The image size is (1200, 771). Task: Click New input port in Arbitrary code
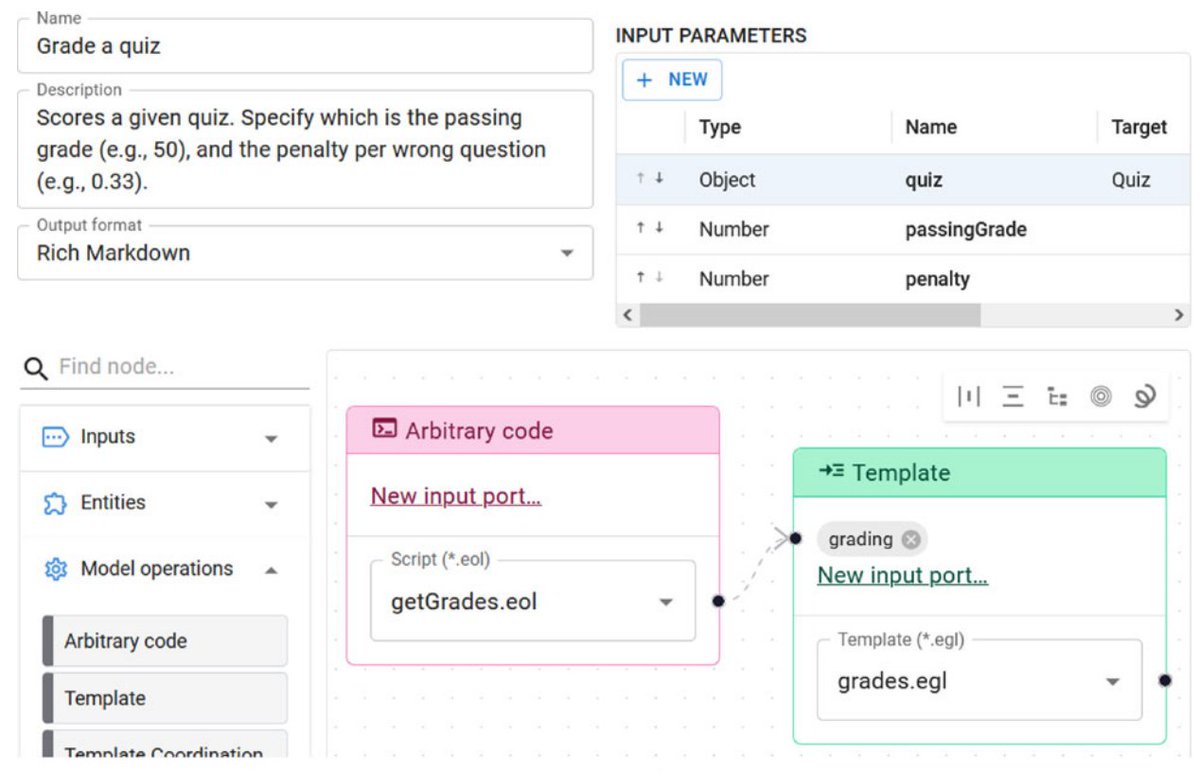pos(456,496)
